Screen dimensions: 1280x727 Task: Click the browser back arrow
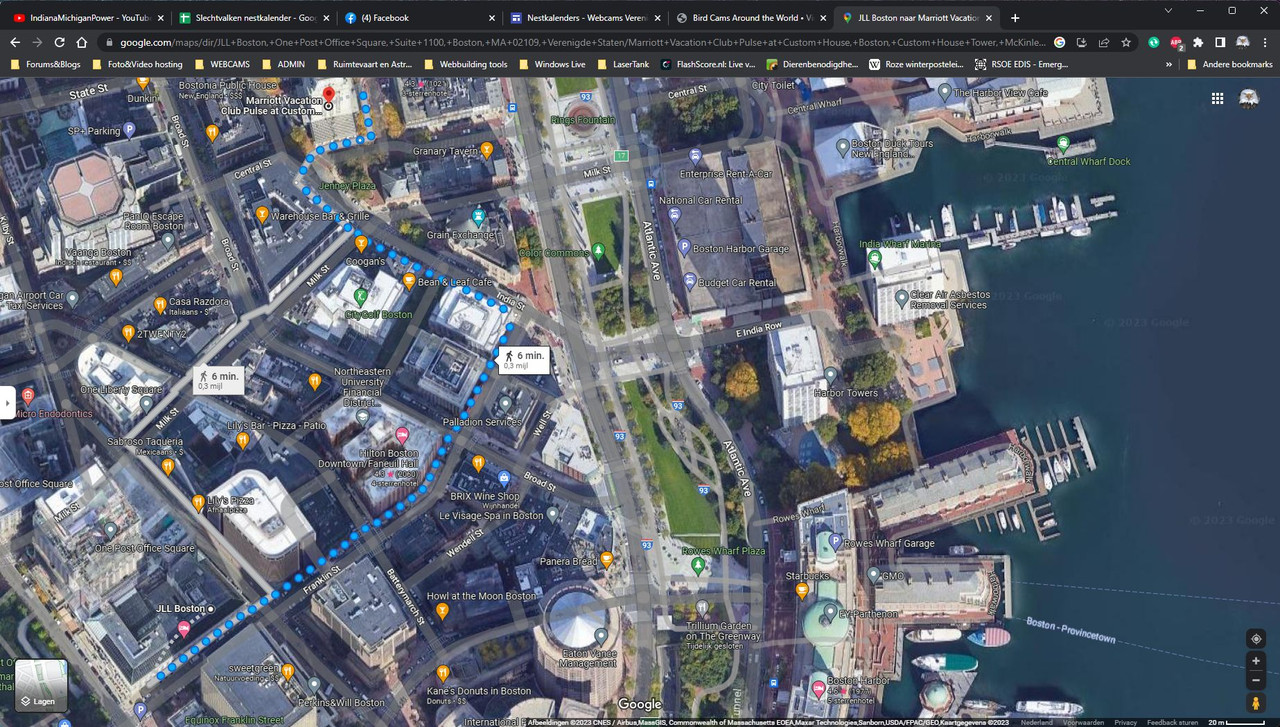(x=15, y=42)
